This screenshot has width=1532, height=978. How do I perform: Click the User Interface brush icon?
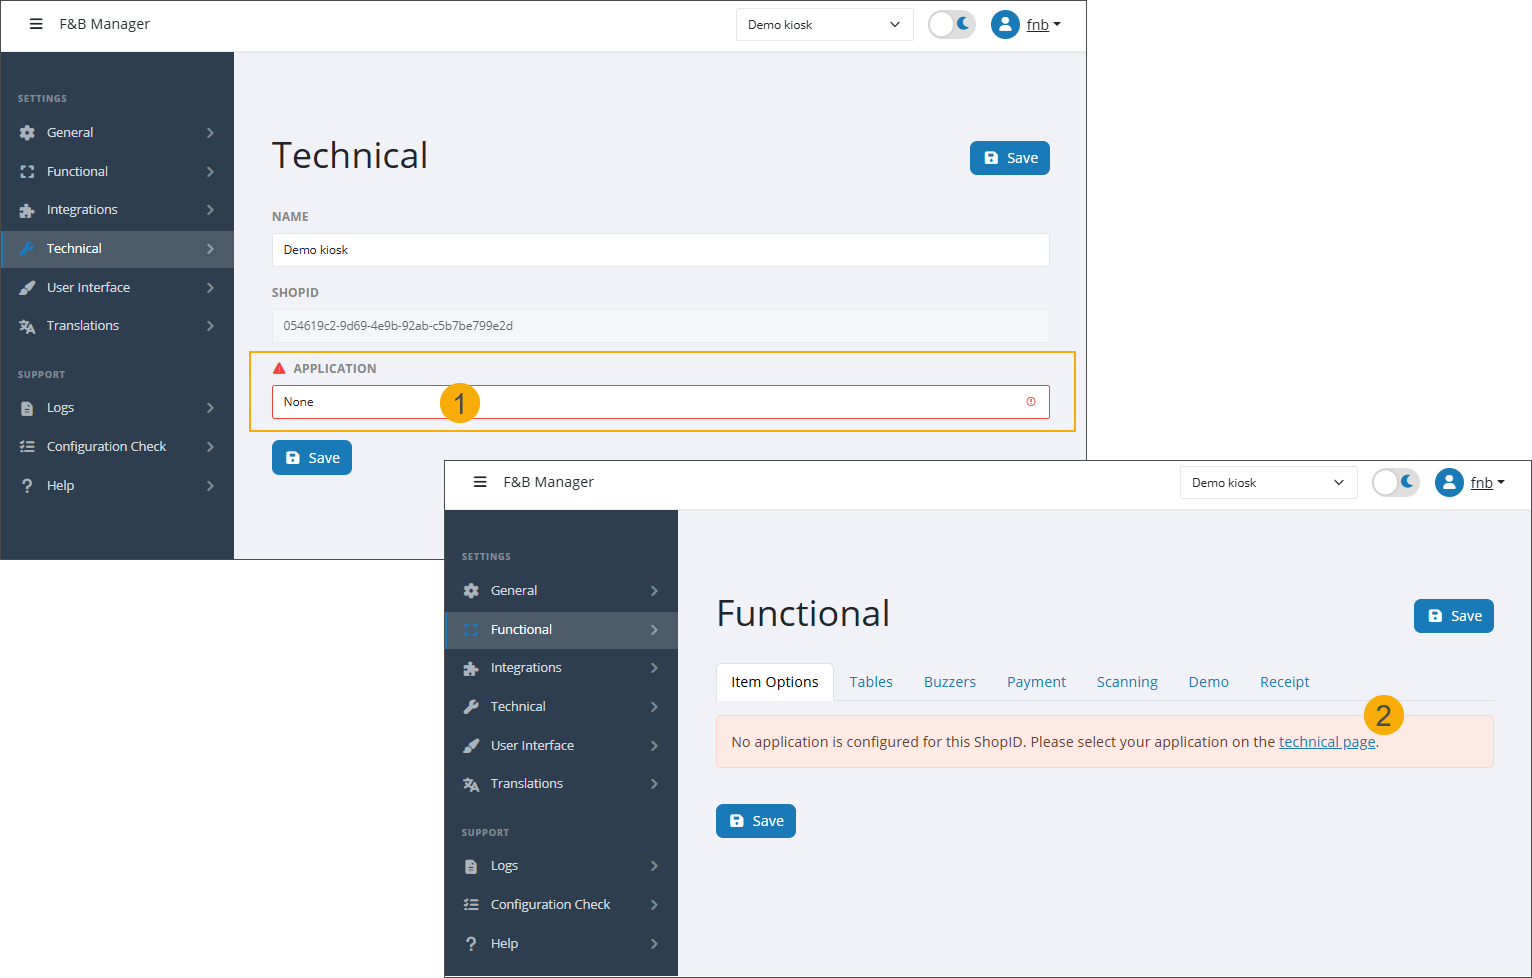click(x=28, y=287)
